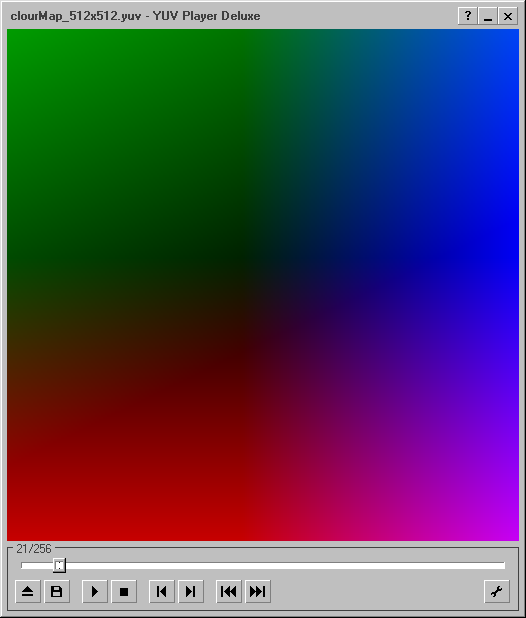Jump backward with the rewind button

[229, 591]
